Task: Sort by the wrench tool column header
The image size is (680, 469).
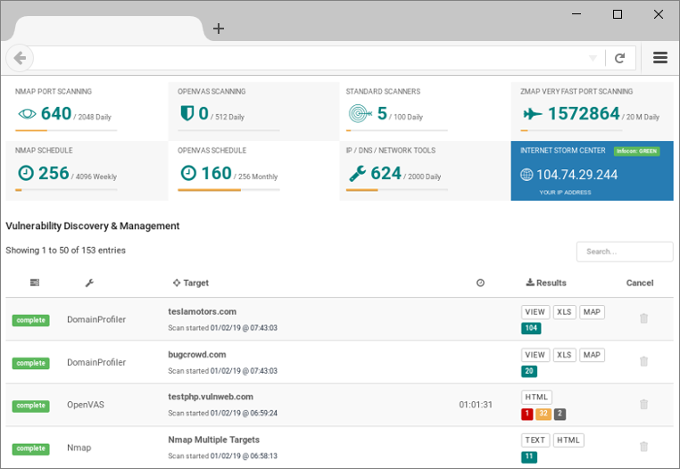Action: 89,283
